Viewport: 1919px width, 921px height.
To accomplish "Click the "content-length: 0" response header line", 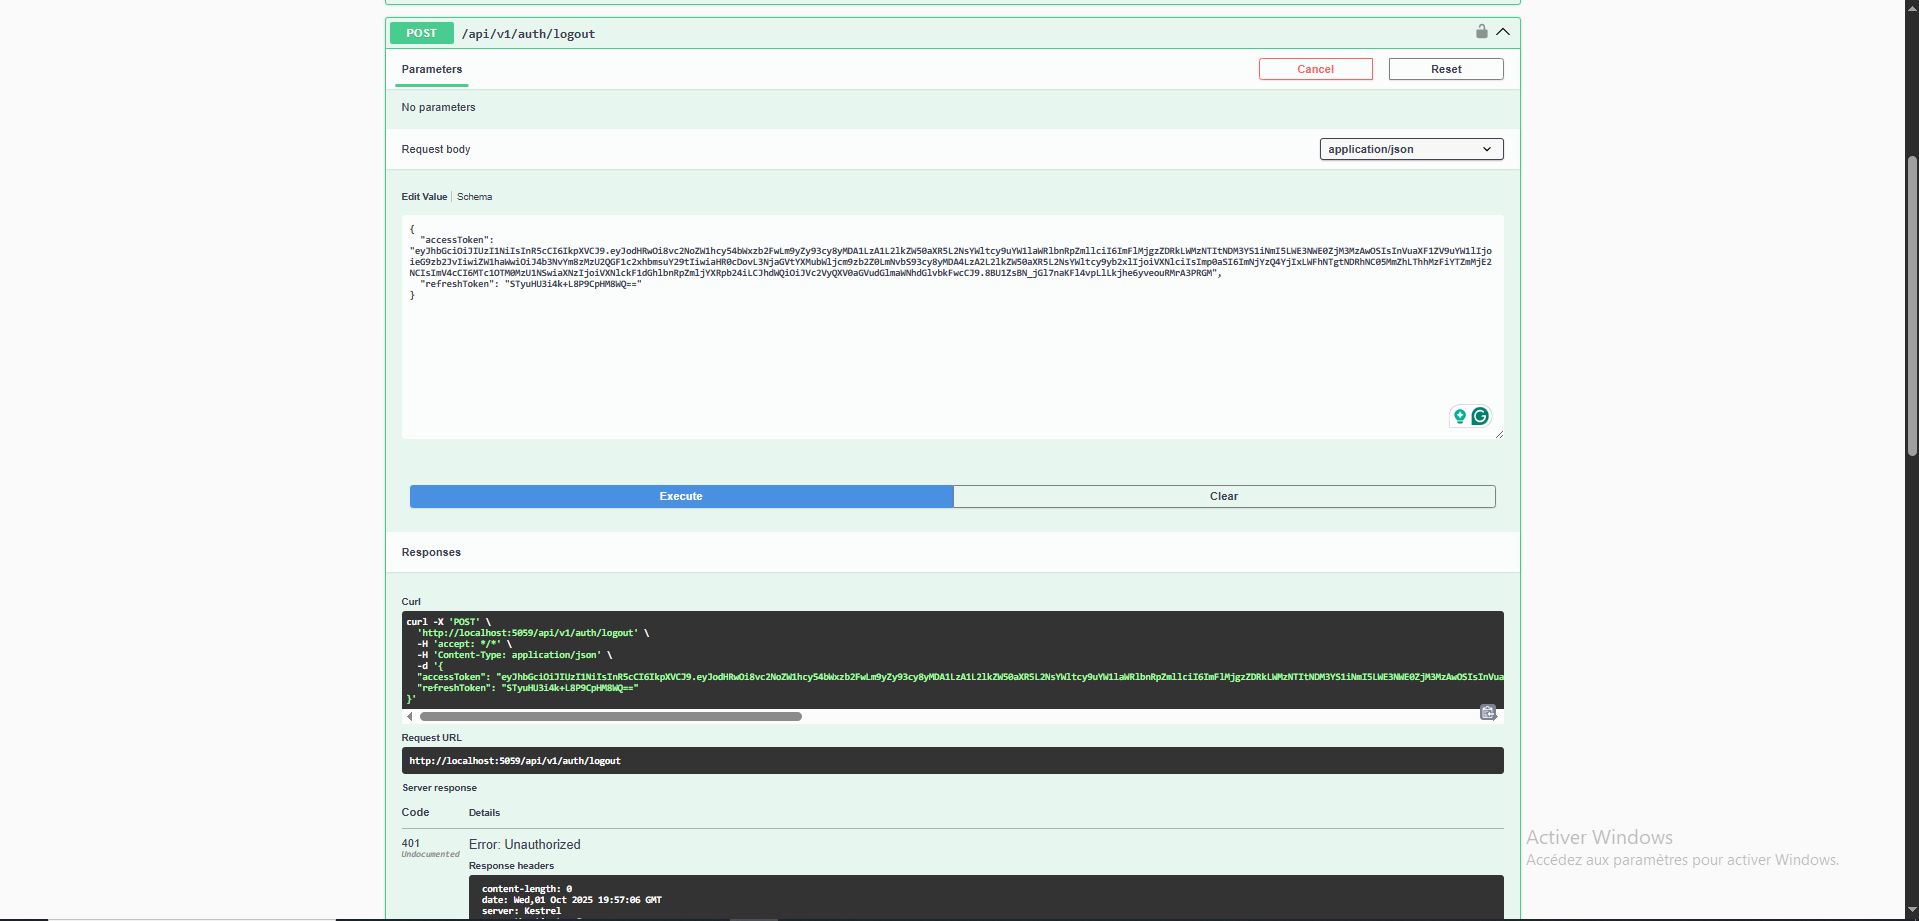I will (527, 889).
